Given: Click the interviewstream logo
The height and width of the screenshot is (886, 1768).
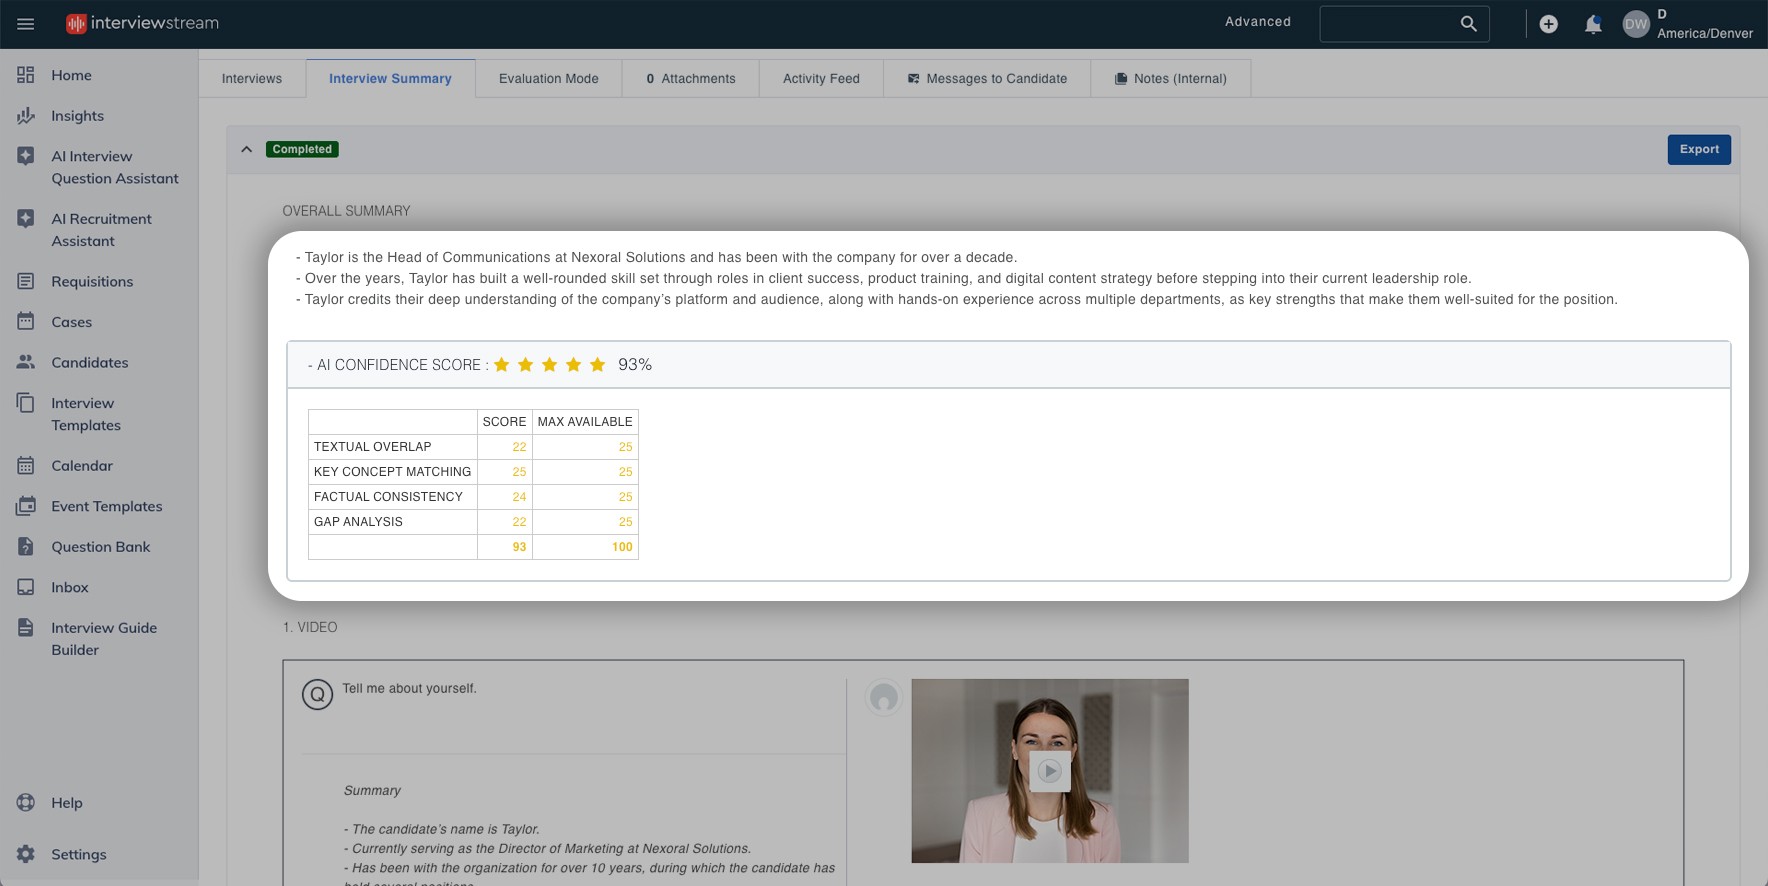Looking at the screenshot, I should tap(142, 23).
